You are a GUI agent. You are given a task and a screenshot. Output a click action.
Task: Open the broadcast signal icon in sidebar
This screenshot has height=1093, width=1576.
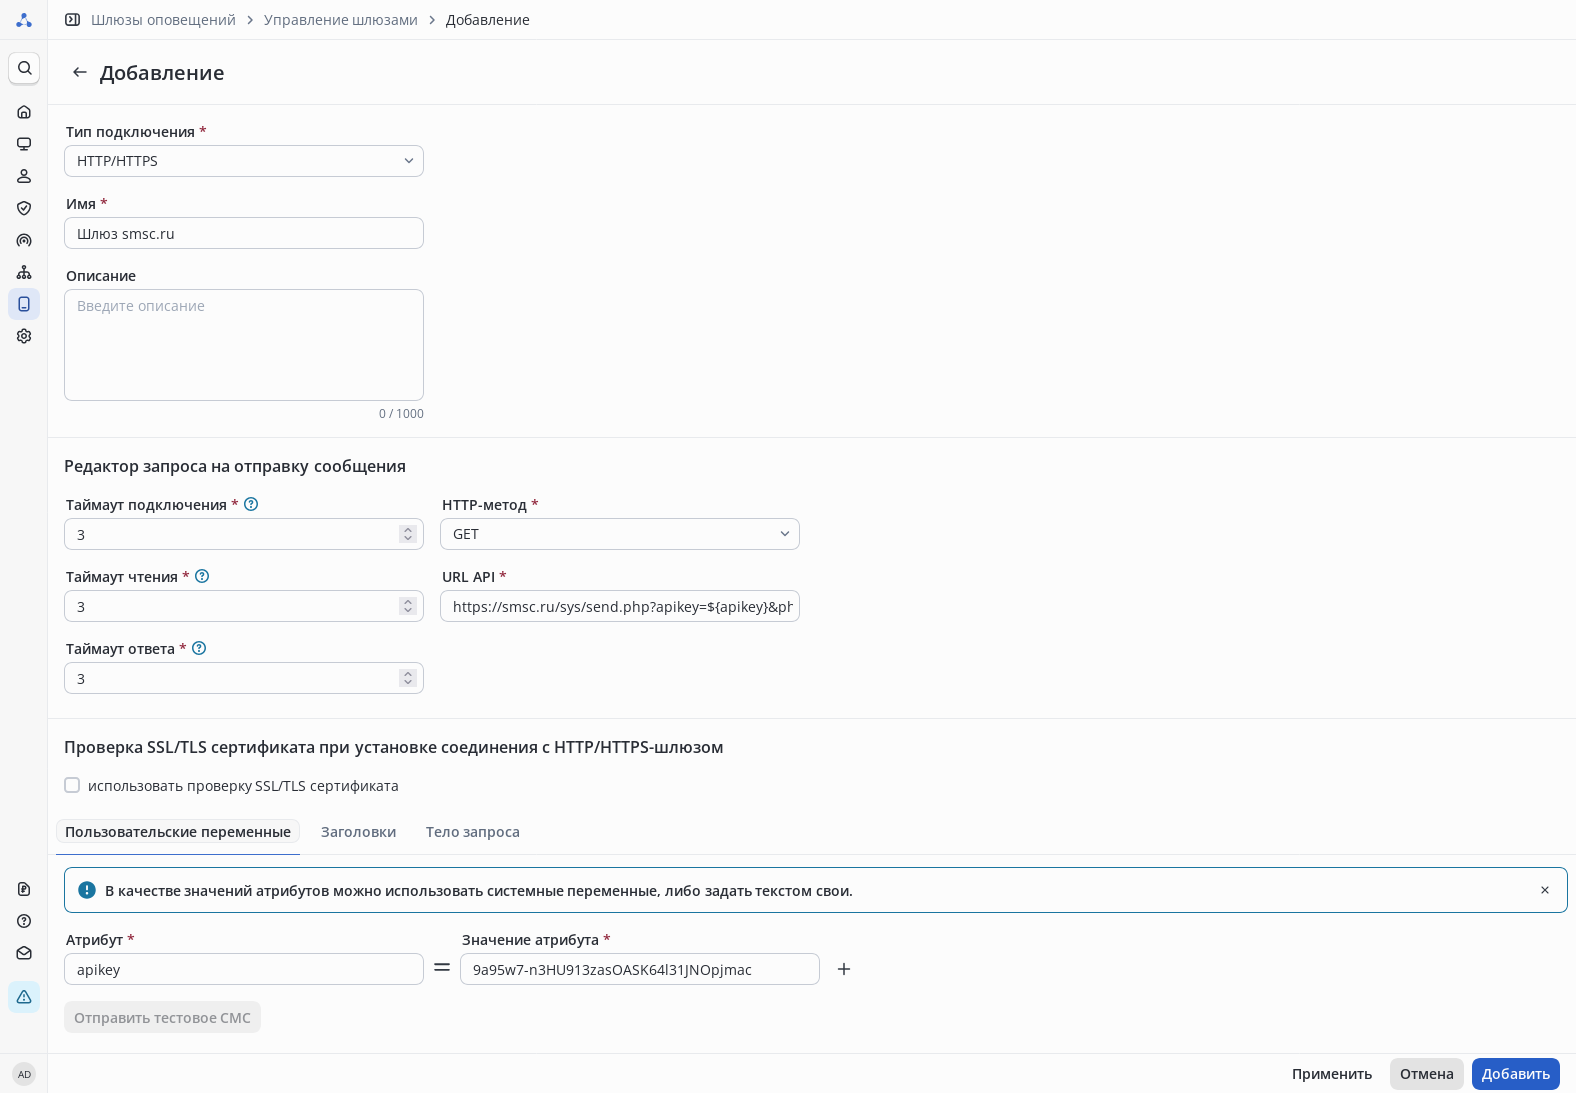click(24, 240)
